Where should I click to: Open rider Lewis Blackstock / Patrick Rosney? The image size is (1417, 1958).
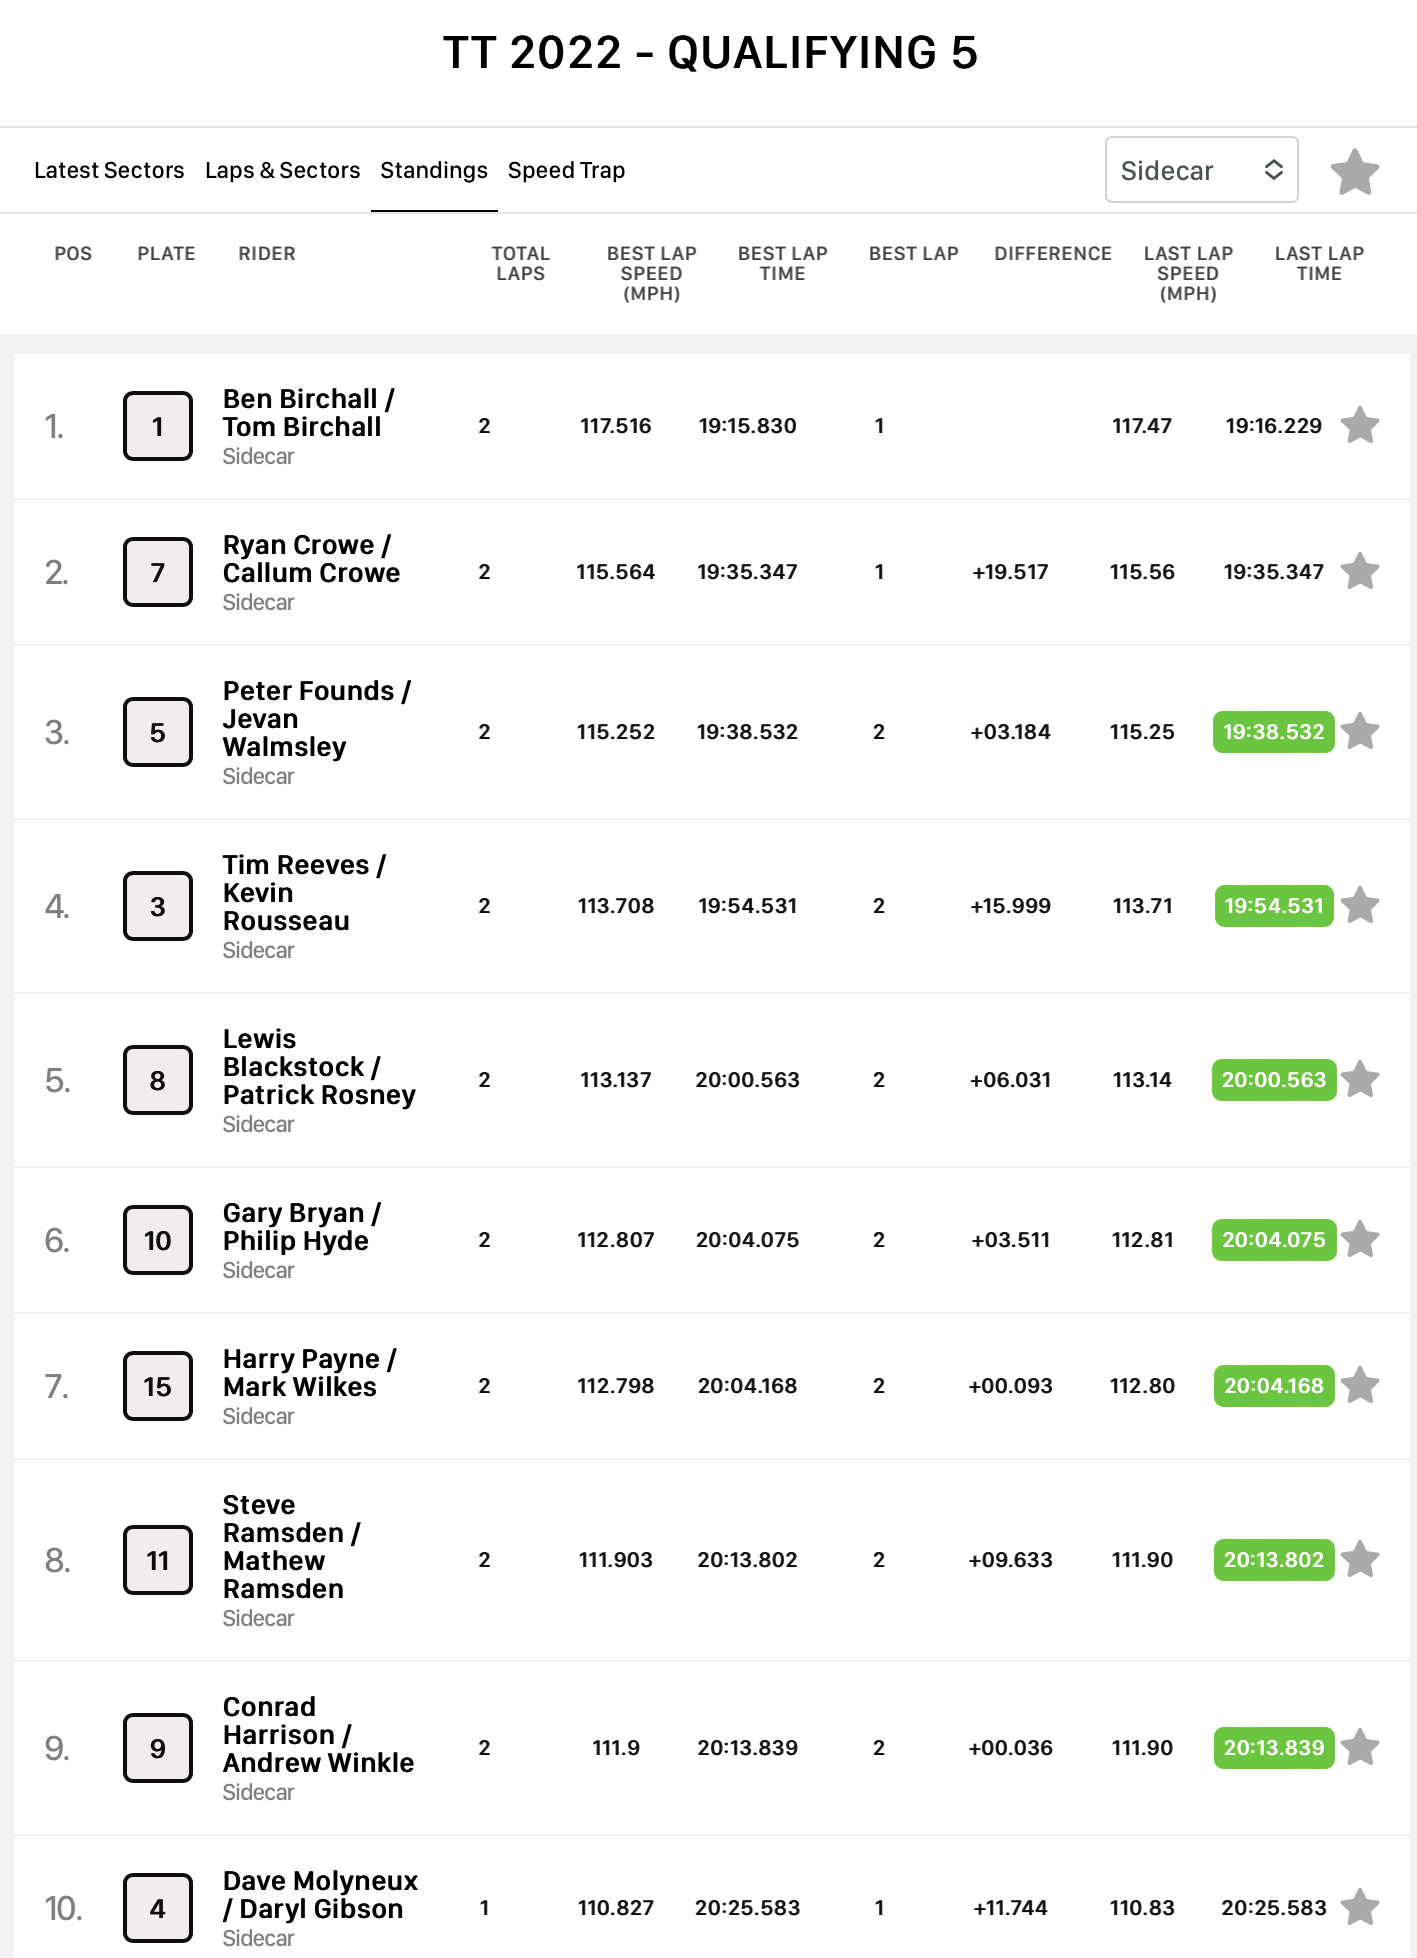[319, 1067]
